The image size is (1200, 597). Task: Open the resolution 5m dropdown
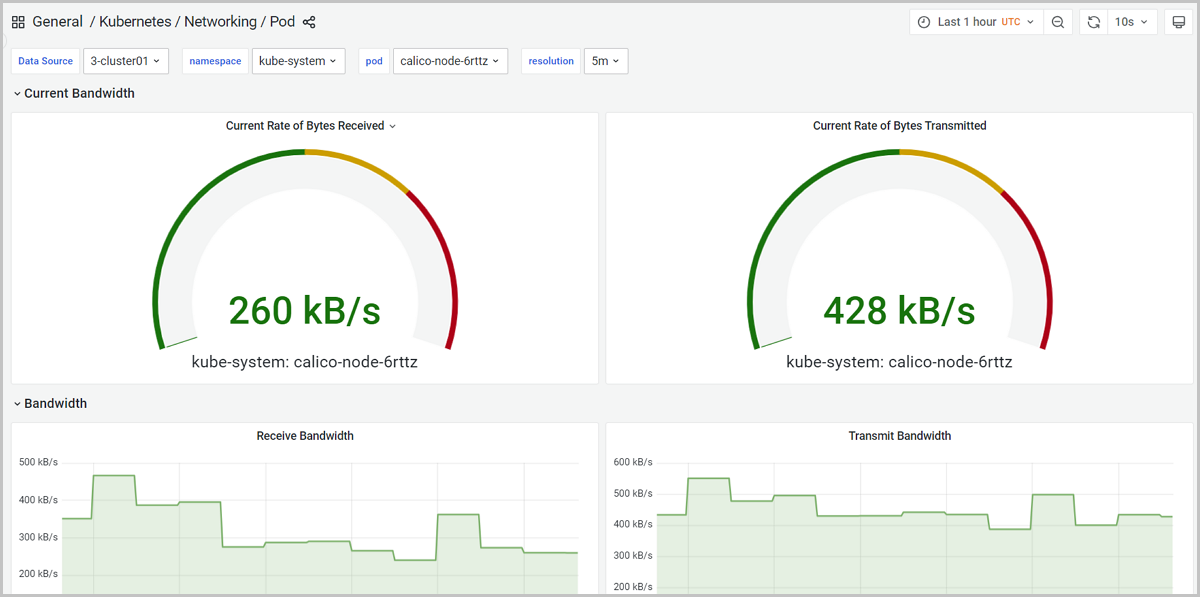pos(605,61)
